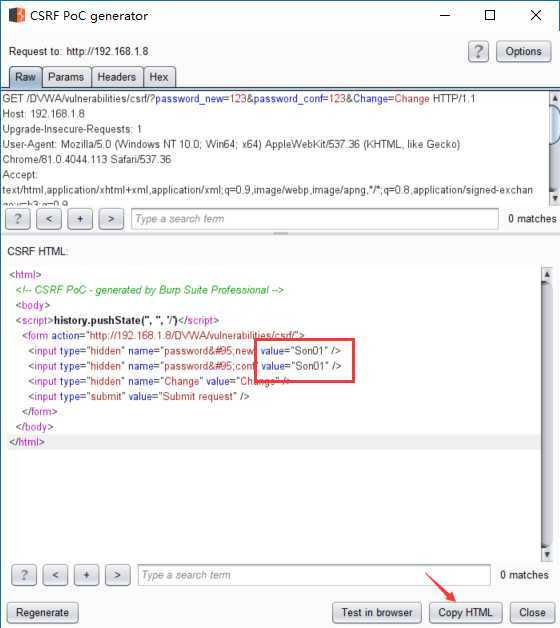Click the plus button in request search bar
This screenshot has height=628, width=560.
(x=80, y=219)
